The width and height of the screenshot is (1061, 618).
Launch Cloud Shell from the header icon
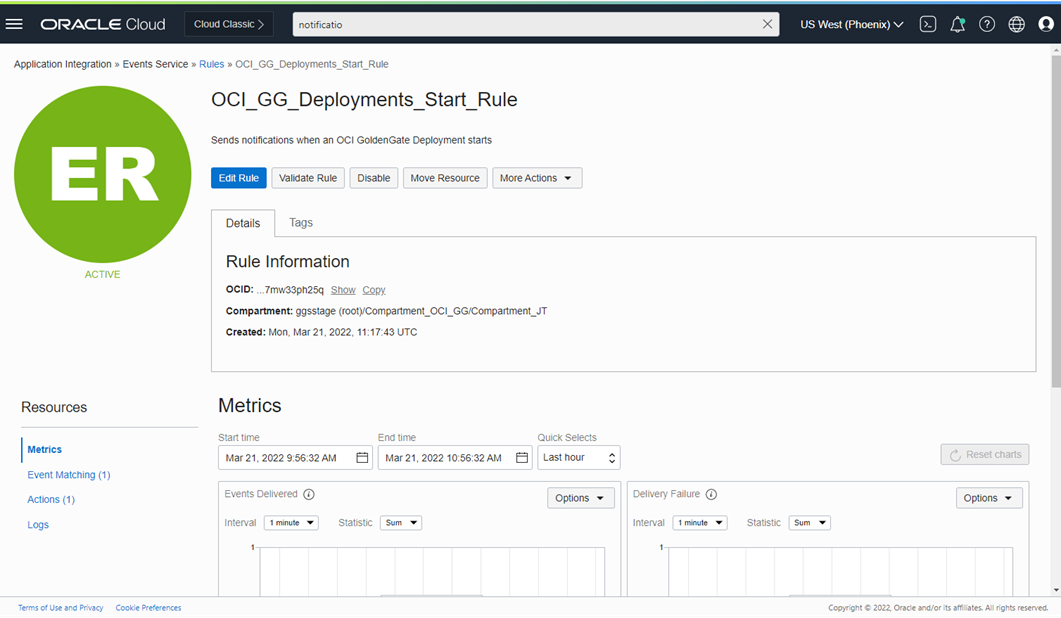[x=928, y=24]
